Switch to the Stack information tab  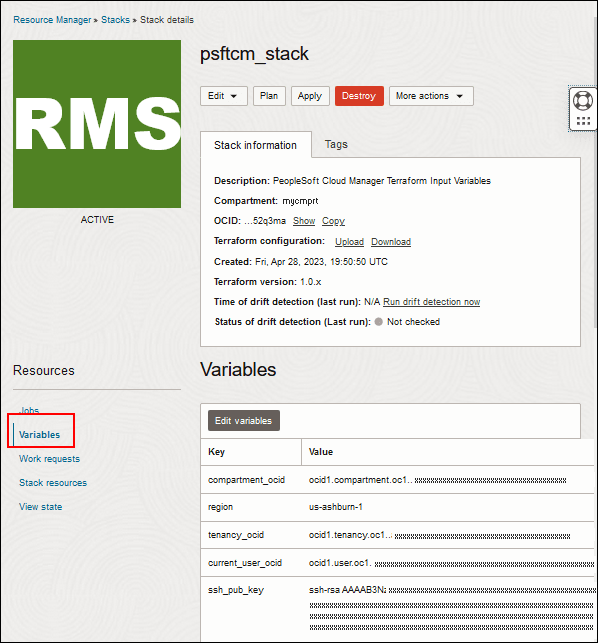pyautogui.click(x=256, y=145)
